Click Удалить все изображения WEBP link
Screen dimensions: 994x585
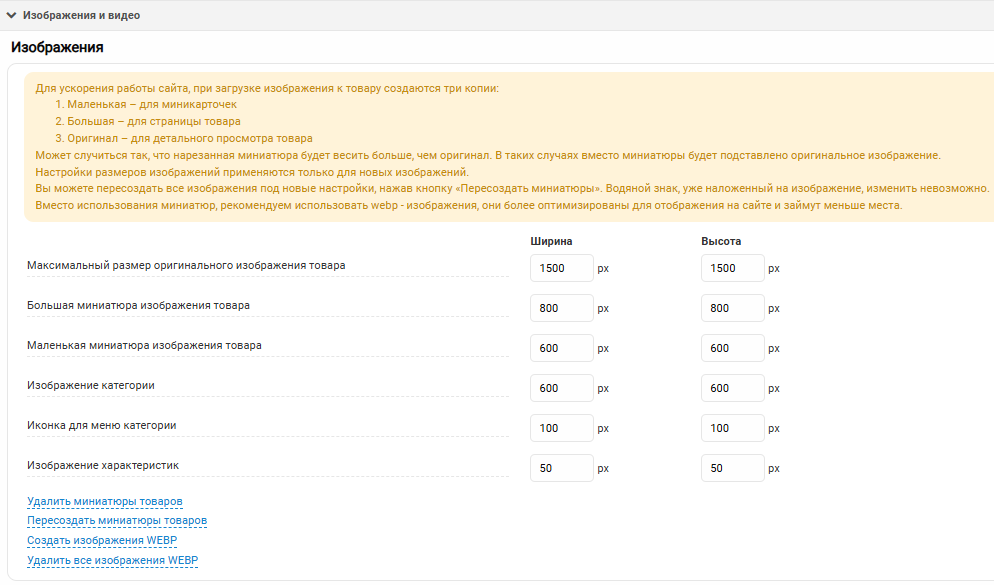coord(113,561)
